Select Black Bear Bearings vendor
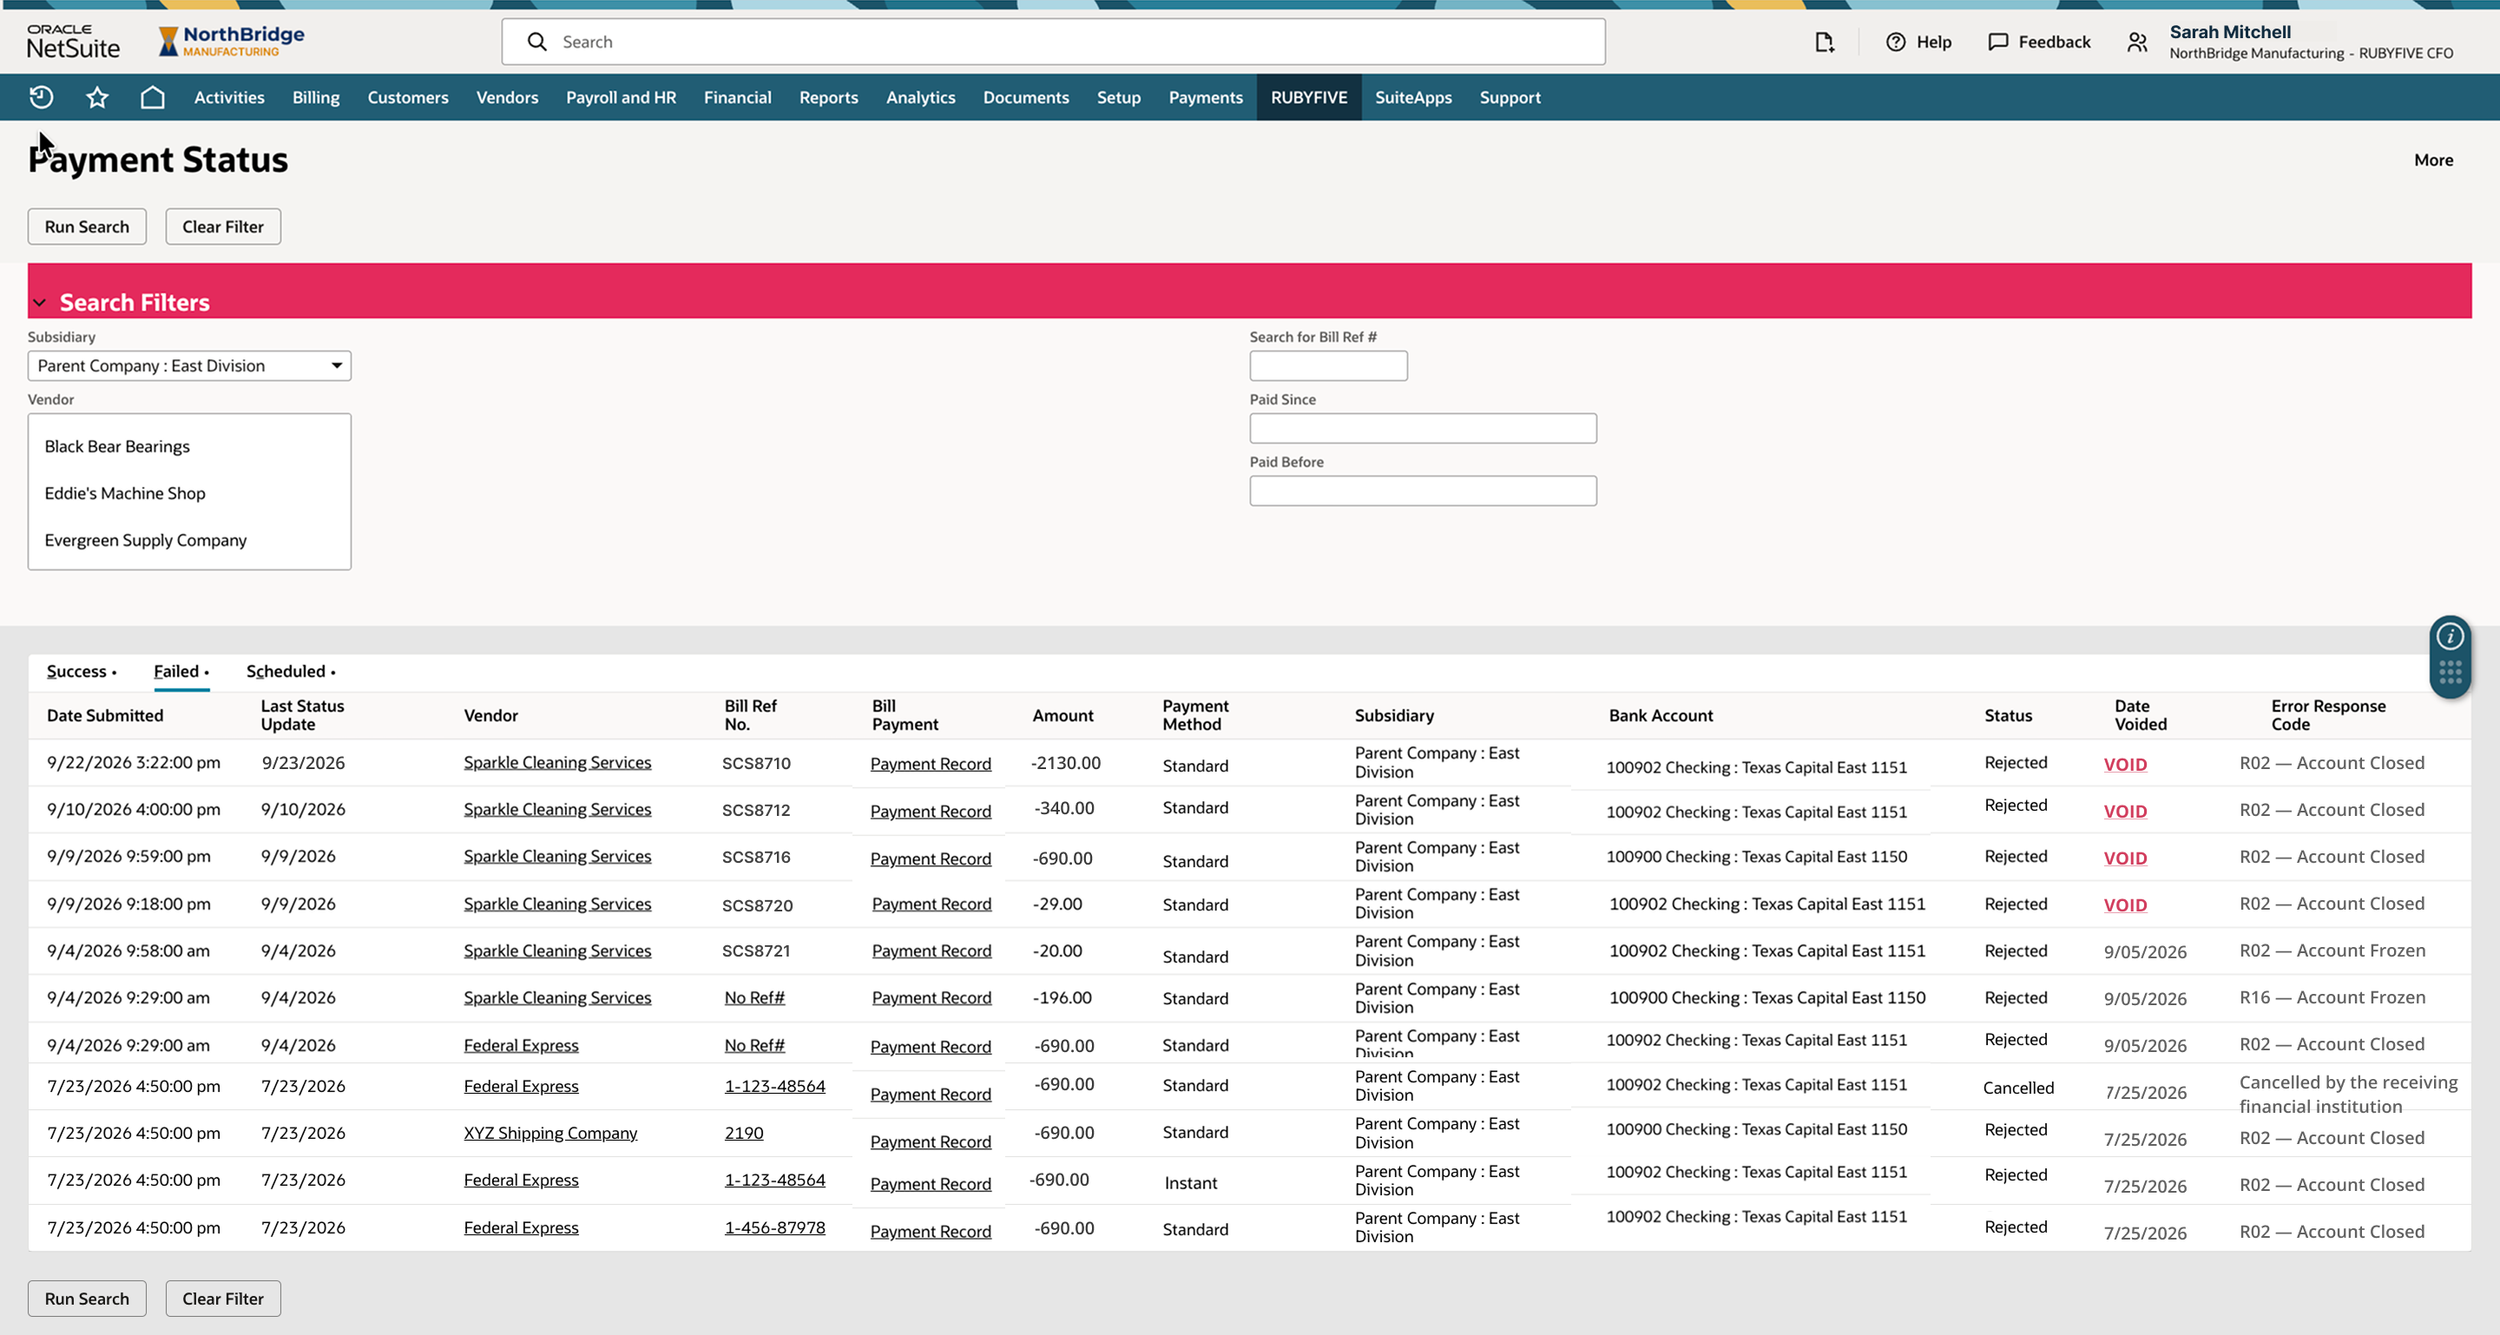Screen dimensions: 2500x1335 coord(117,447)
